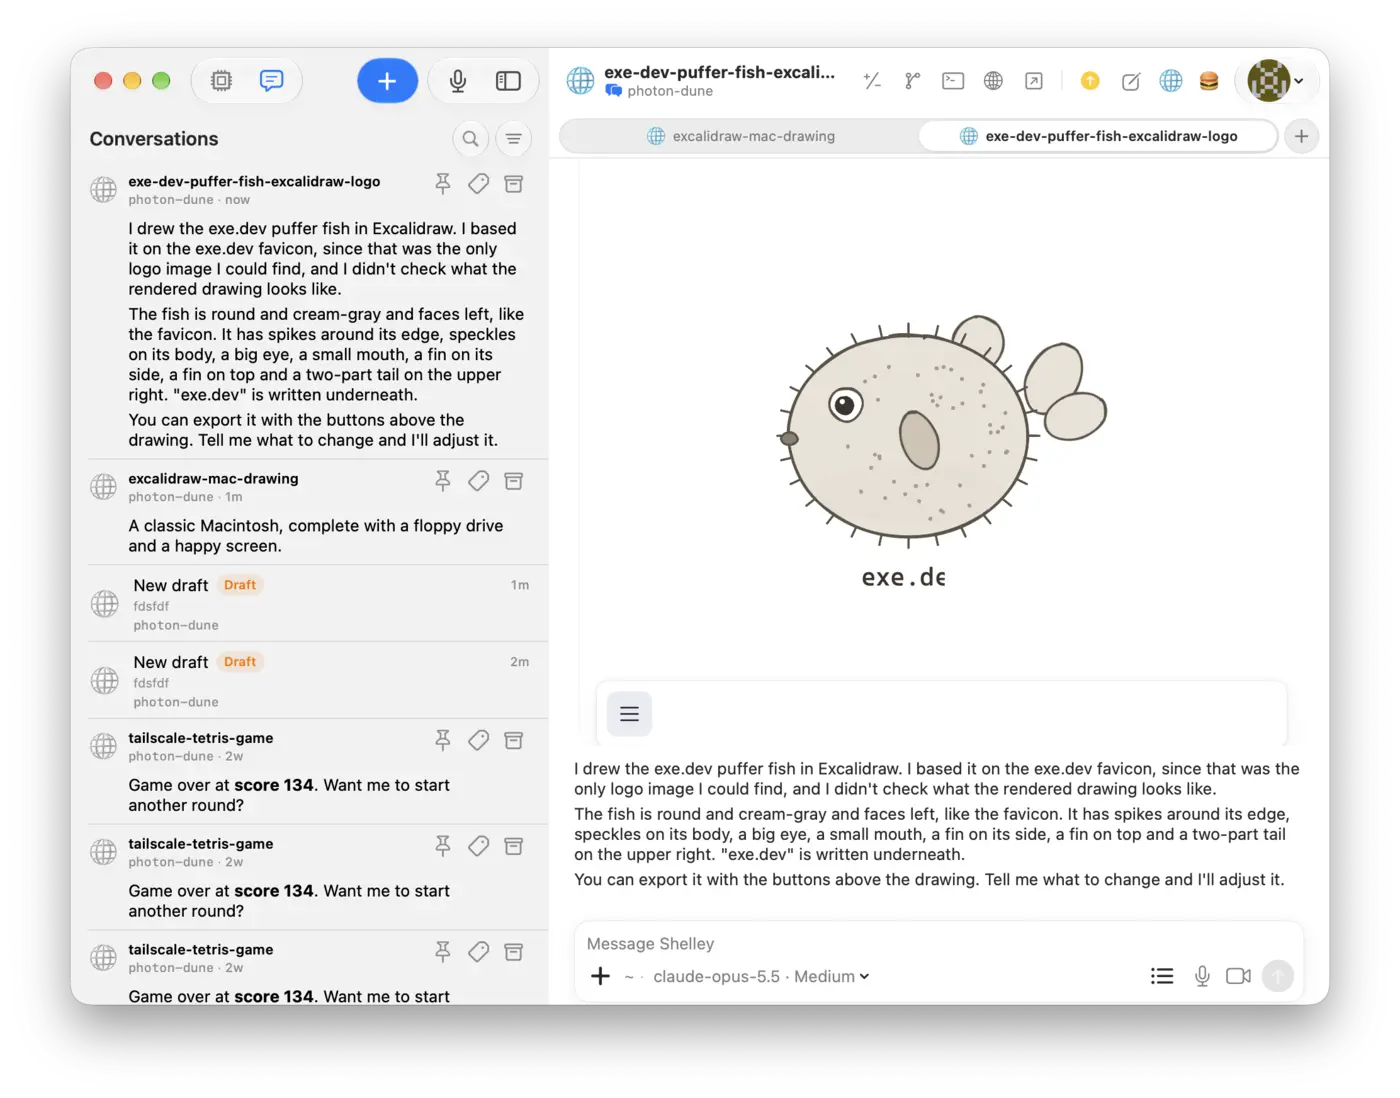This screenshot has height=1098, width=1400.
Task: Click the compose pencil icon in the header
Action: click(x=1131, y=81)
